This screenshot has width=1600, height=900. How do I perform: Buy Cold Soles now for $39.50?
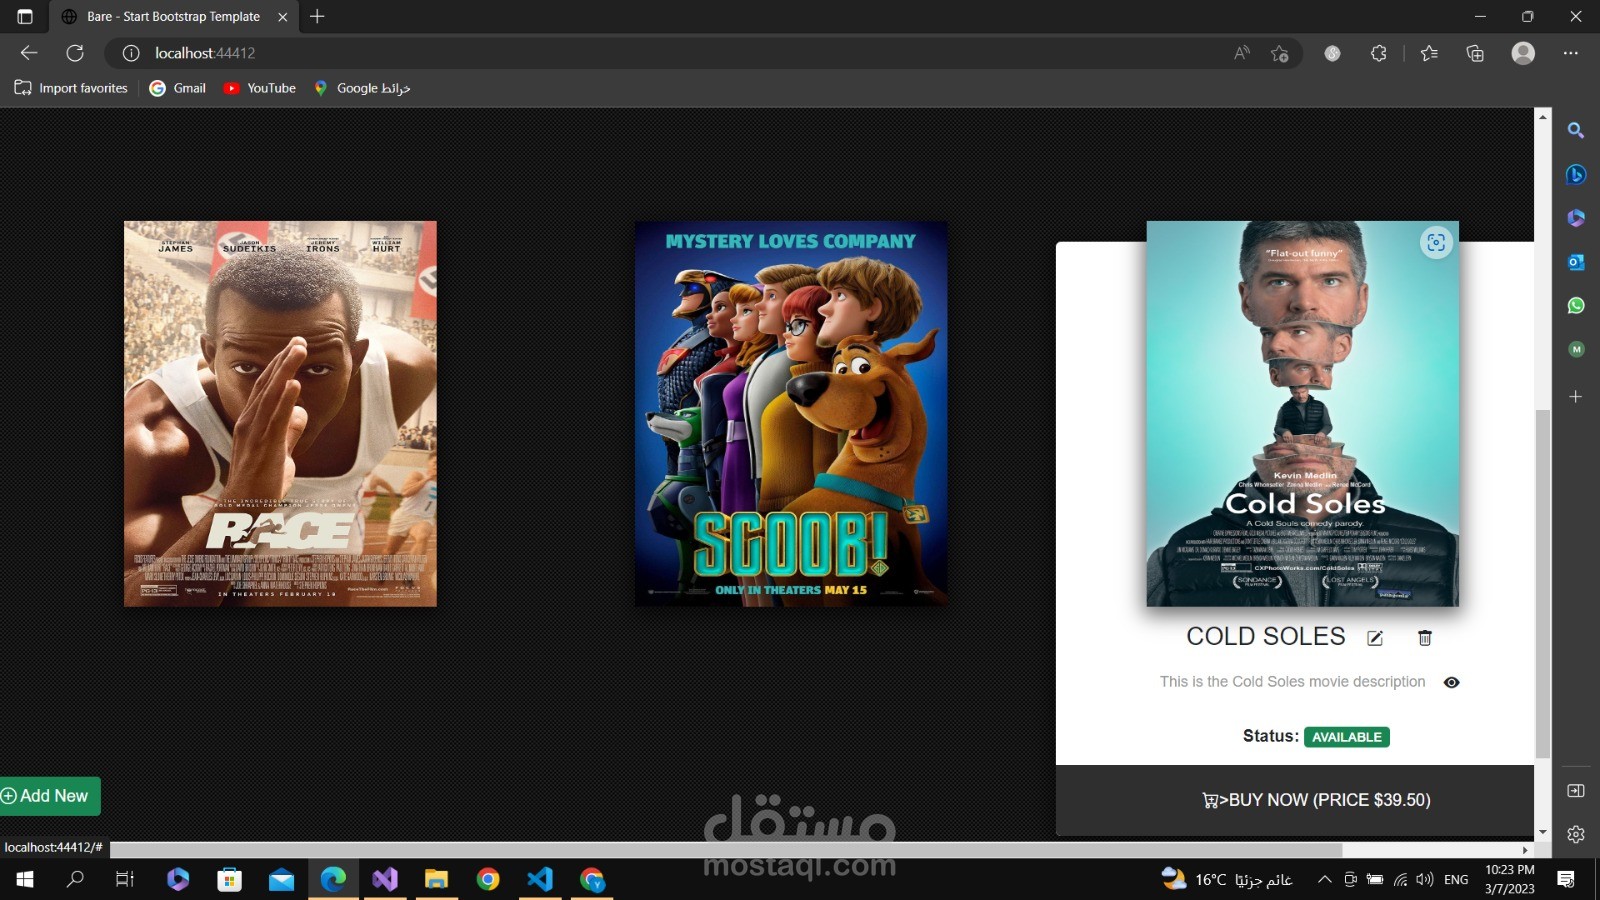[1316, 800]
